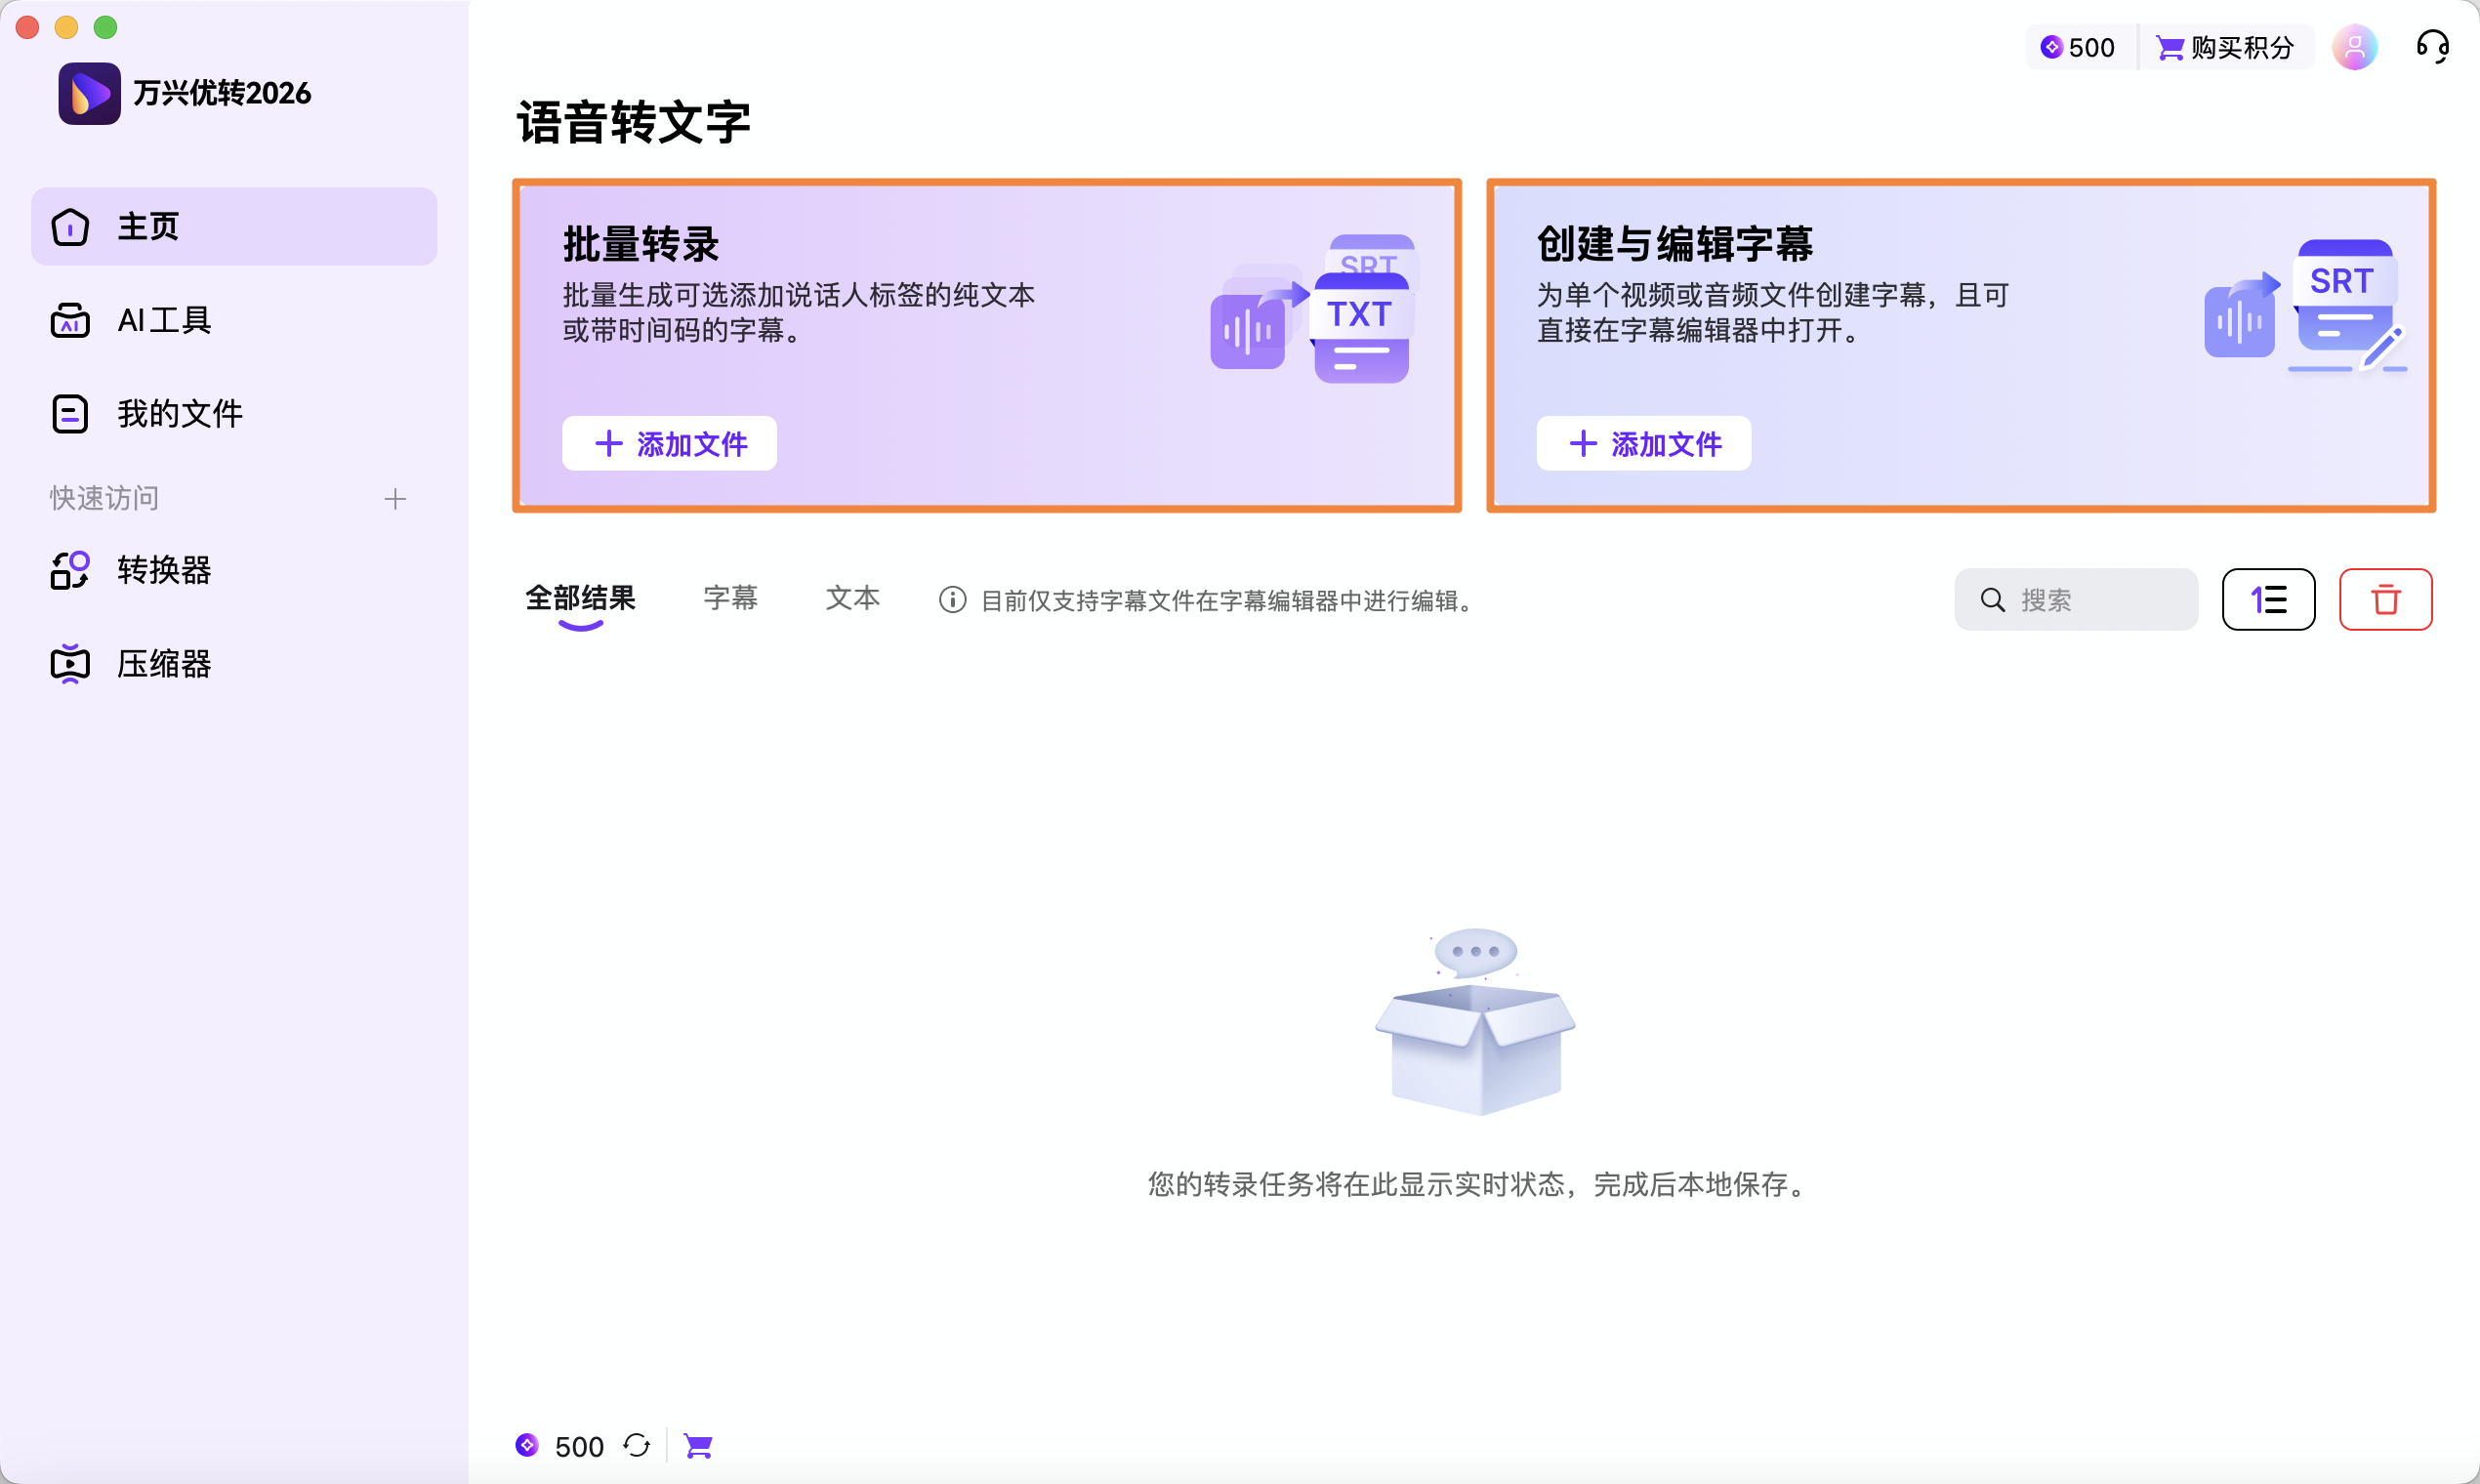Click 添加文件 under 批量转录
2480x1484 pixels.
[668, 443]
